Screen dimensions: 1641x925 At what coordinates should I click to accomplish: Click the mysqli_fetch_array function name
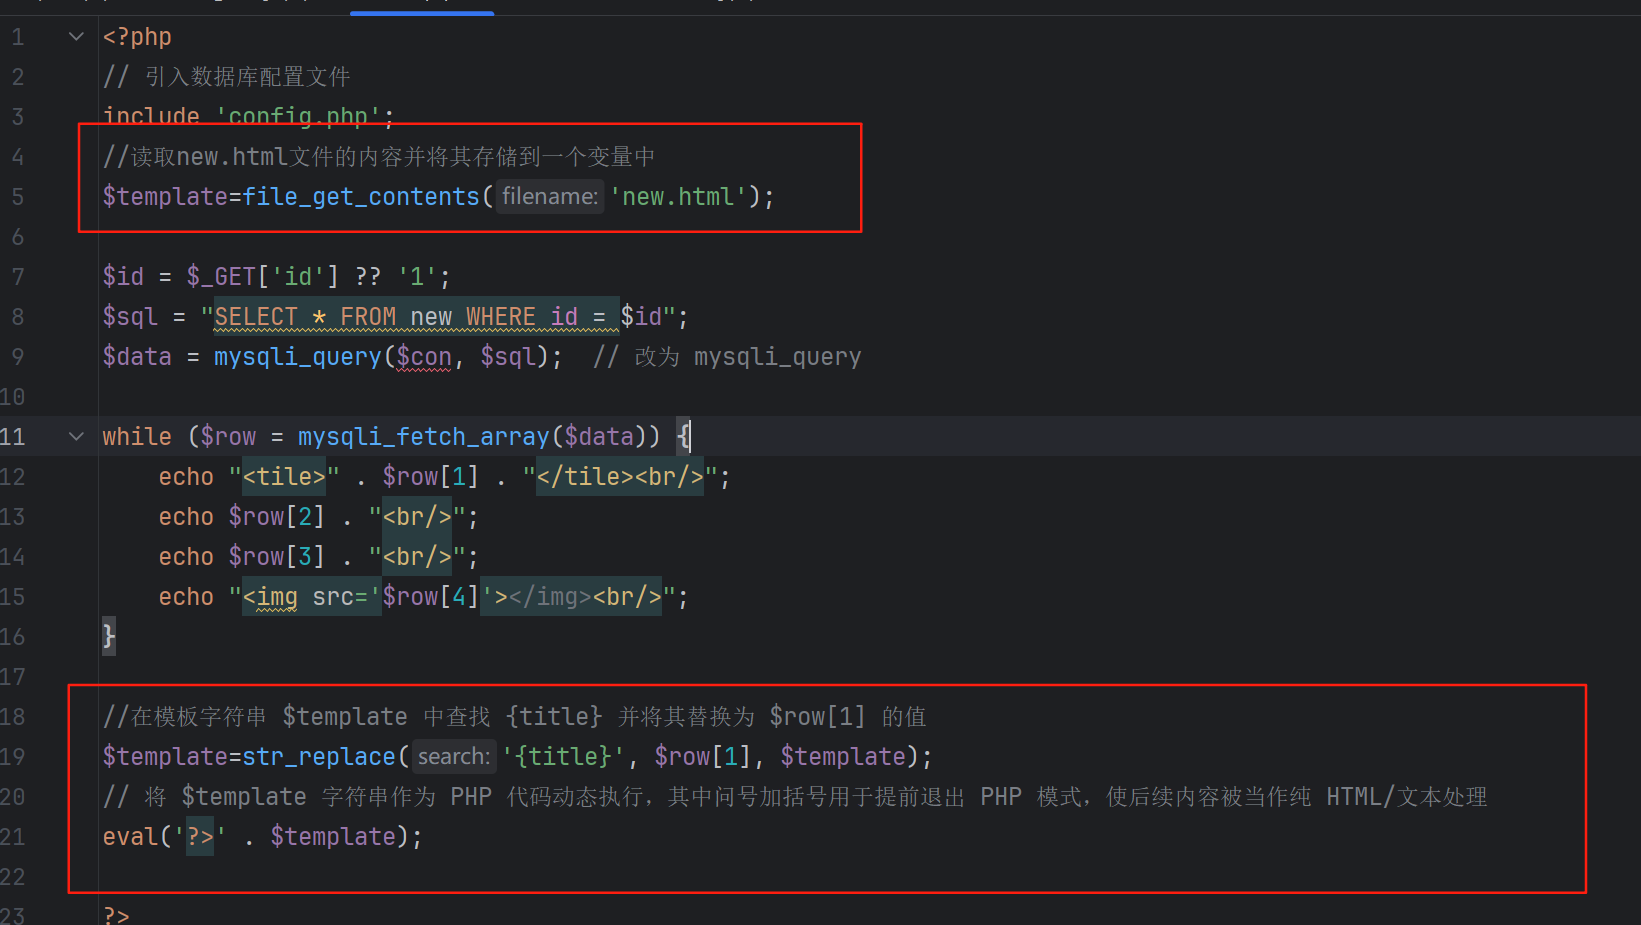[x=424, y=437]
